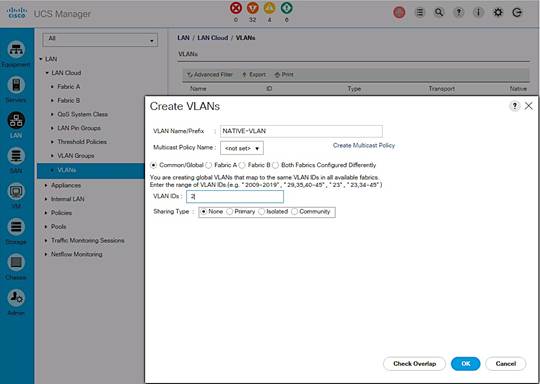Click the Check Overlap button
Image resolution: width=540 pixels, height=384 pixels.
414,364
